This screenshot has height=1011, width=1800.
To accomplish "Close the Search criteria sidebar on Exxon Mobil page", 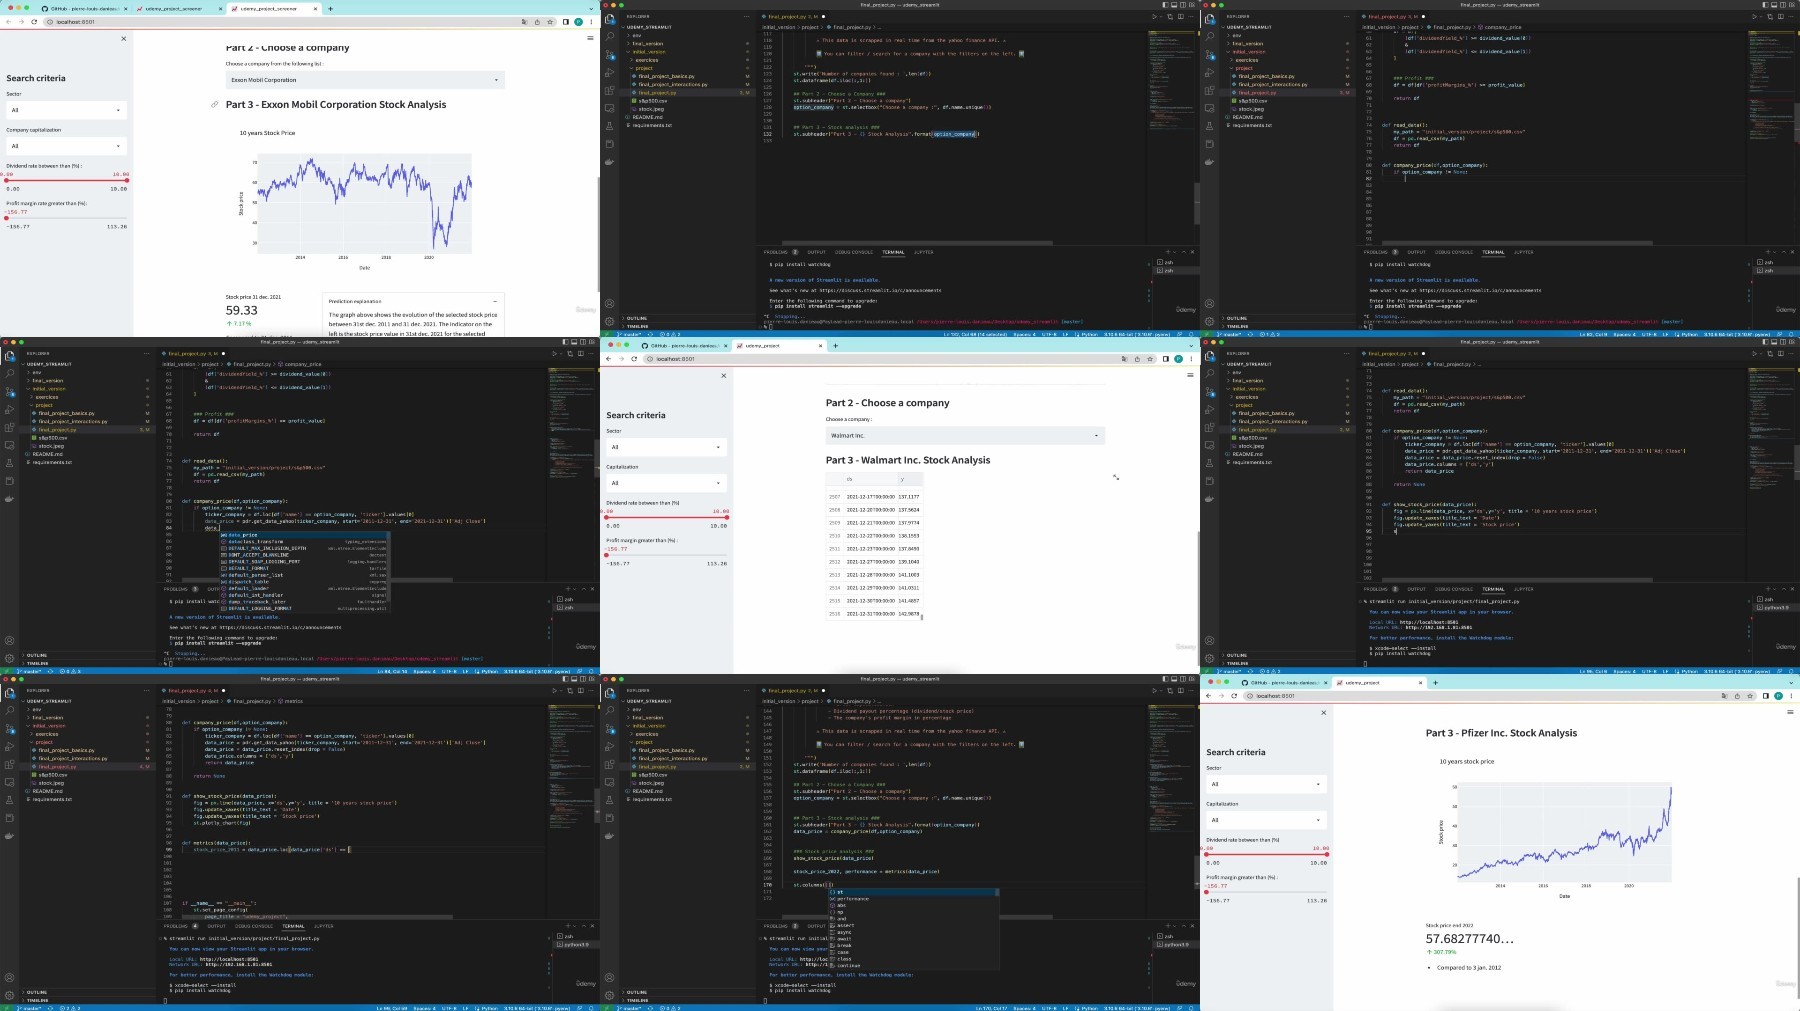I will (x=124, y=38).
